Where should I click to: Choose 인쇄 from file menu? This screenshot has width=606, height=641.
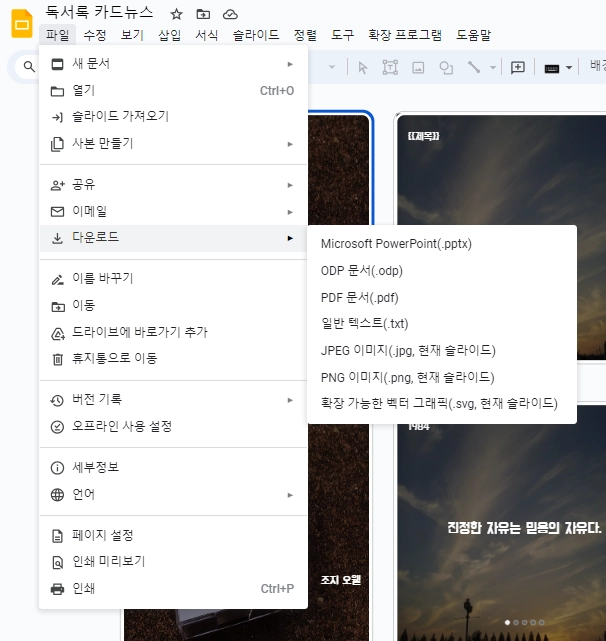tap(173, 589)
